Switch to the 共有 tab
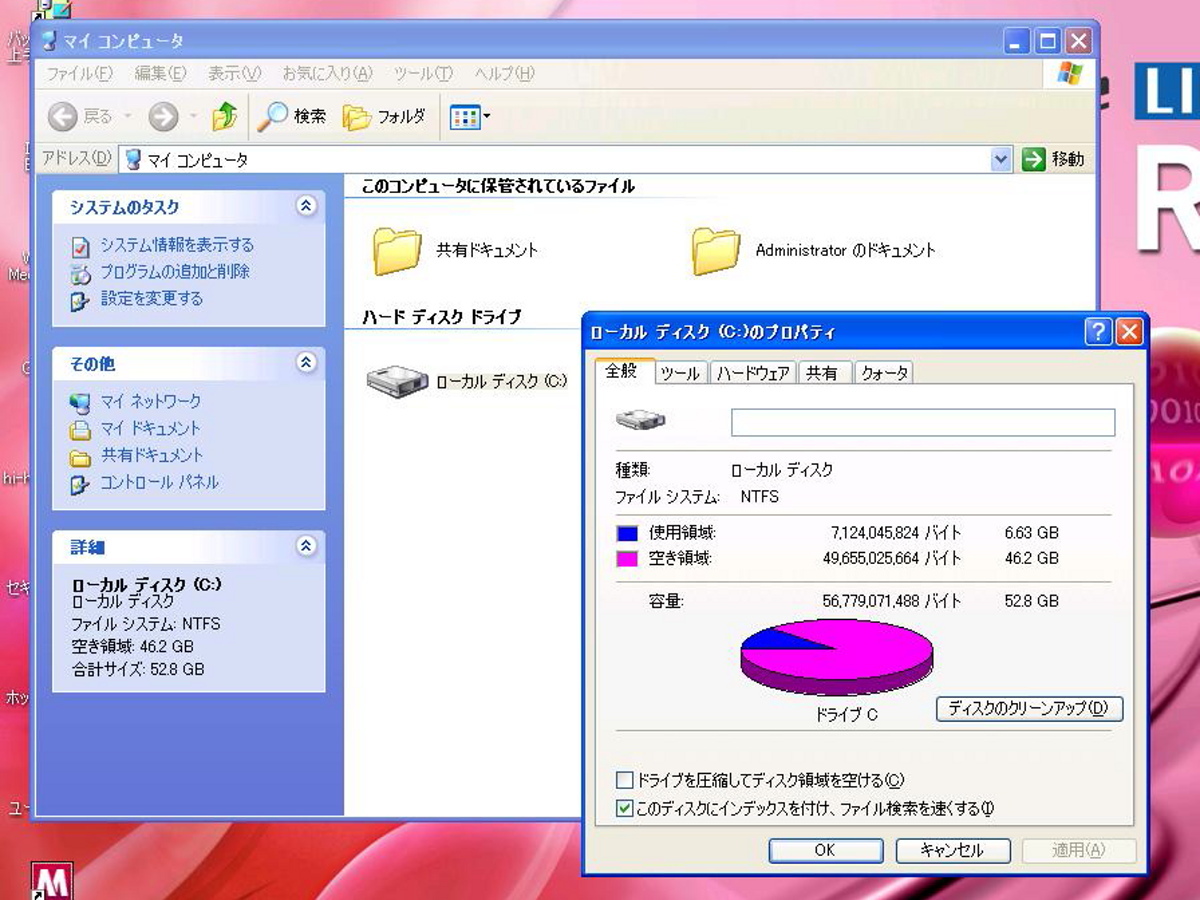 pos(823,373)
